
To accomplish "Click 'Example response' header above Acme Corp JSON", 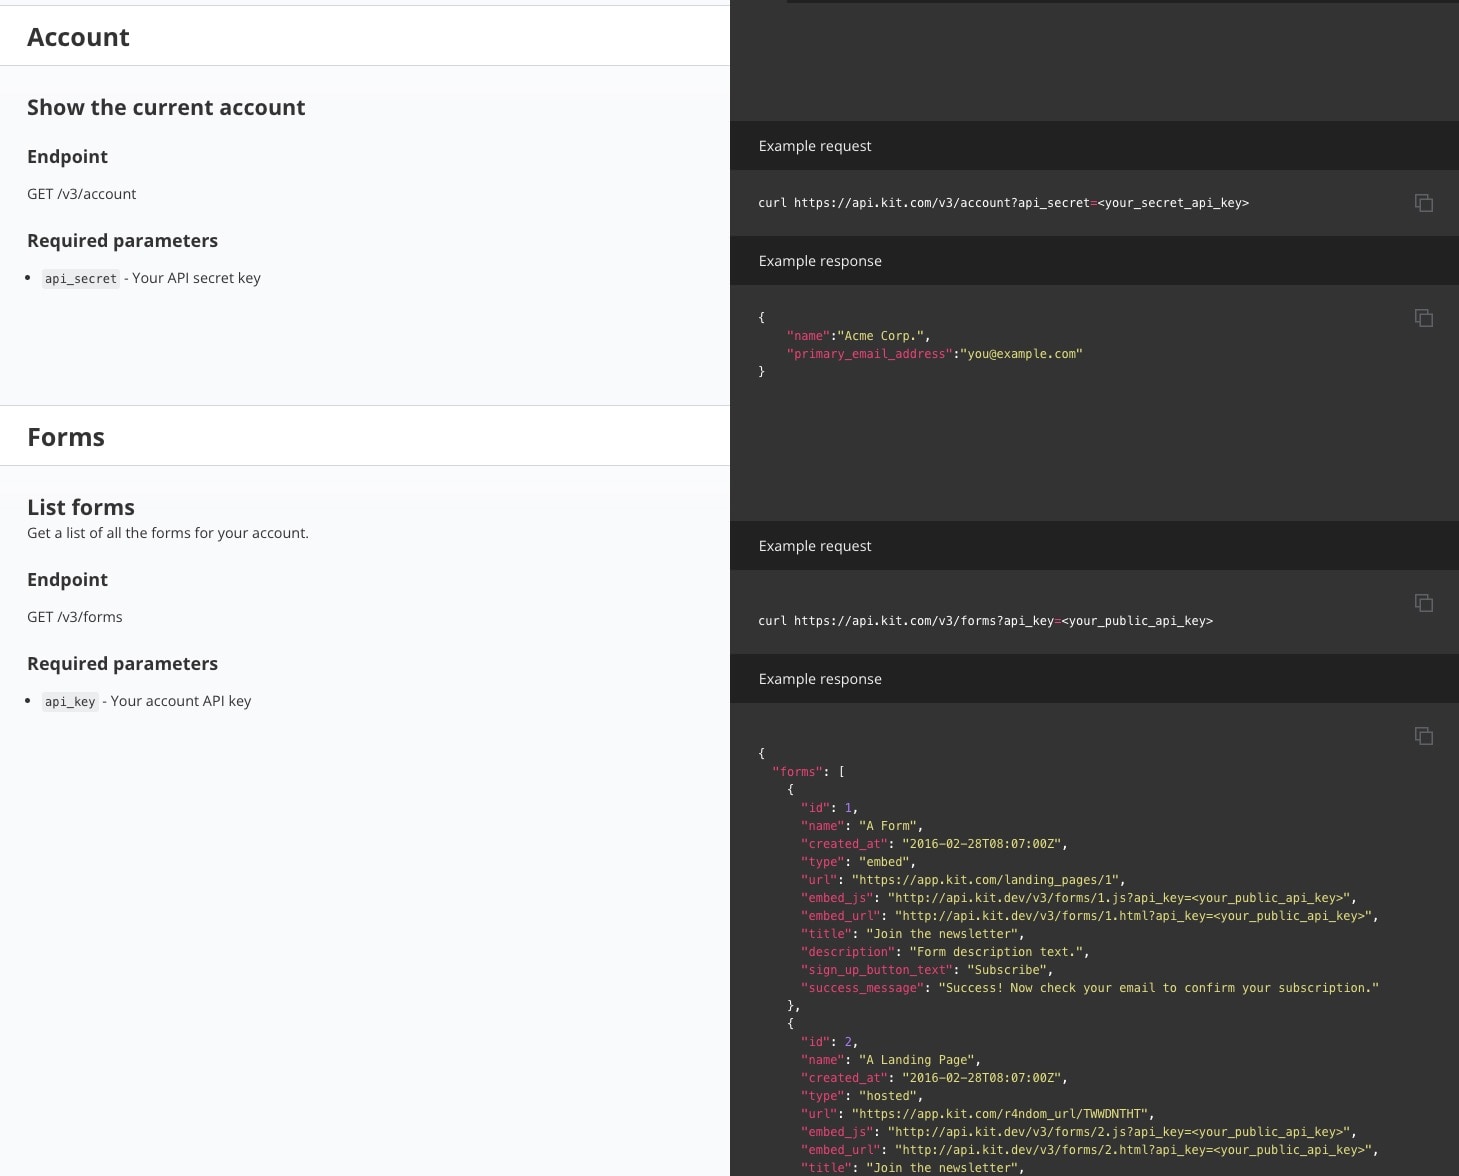I will (x=820, y=261).
